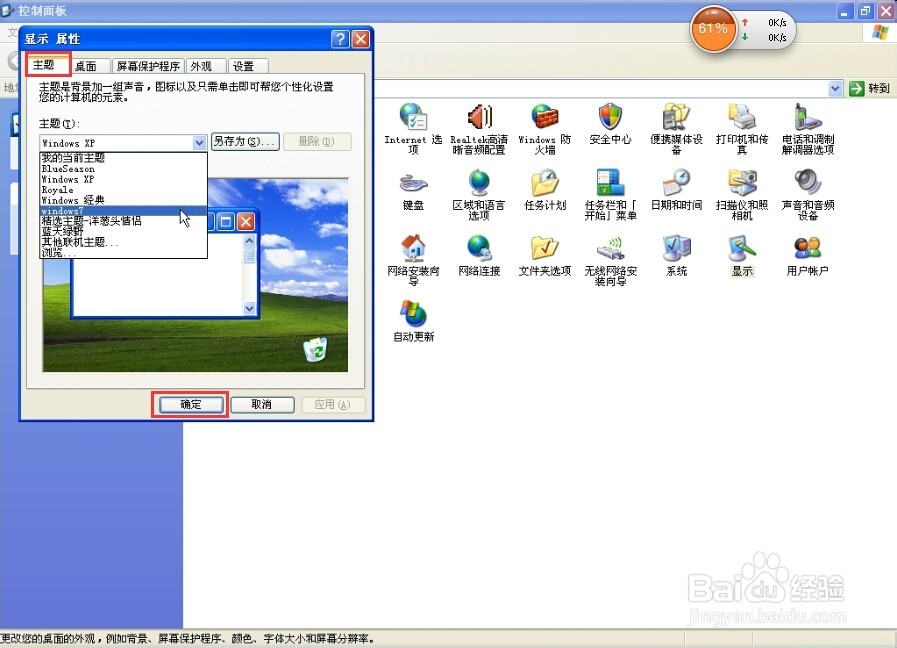Select Royale theme option
The width and height of the screenshot is (897, 648).
point(123,190)
